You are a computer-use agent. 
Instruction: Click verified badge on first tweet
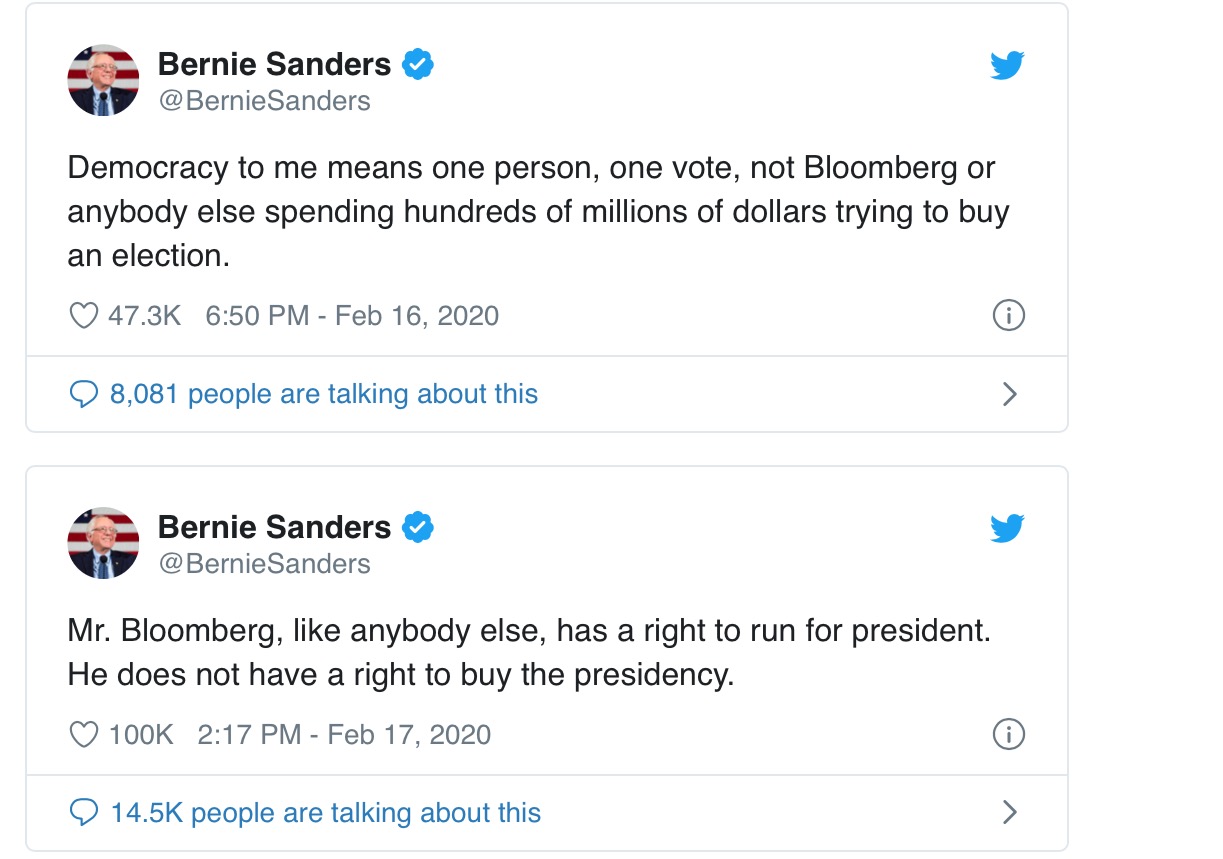tap(418, 65)
